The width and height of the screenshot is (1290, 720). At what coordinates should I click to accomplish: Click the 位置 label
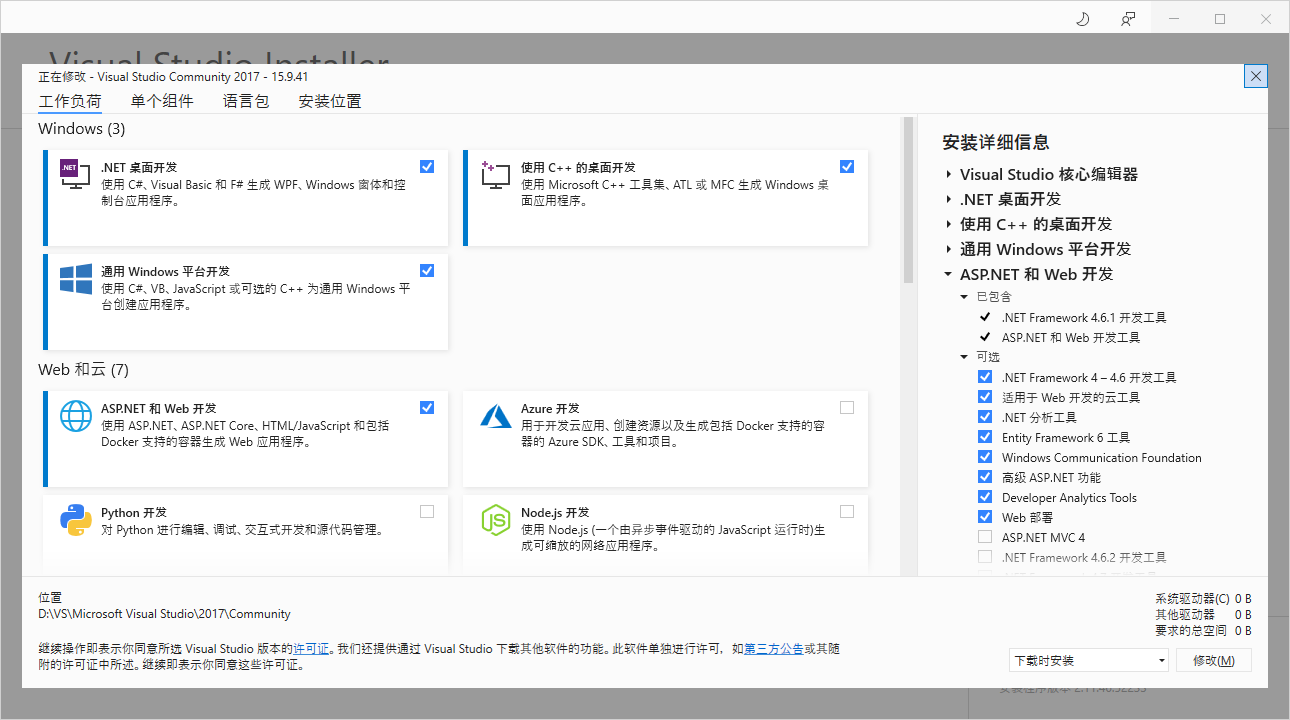tap(50, 597)
